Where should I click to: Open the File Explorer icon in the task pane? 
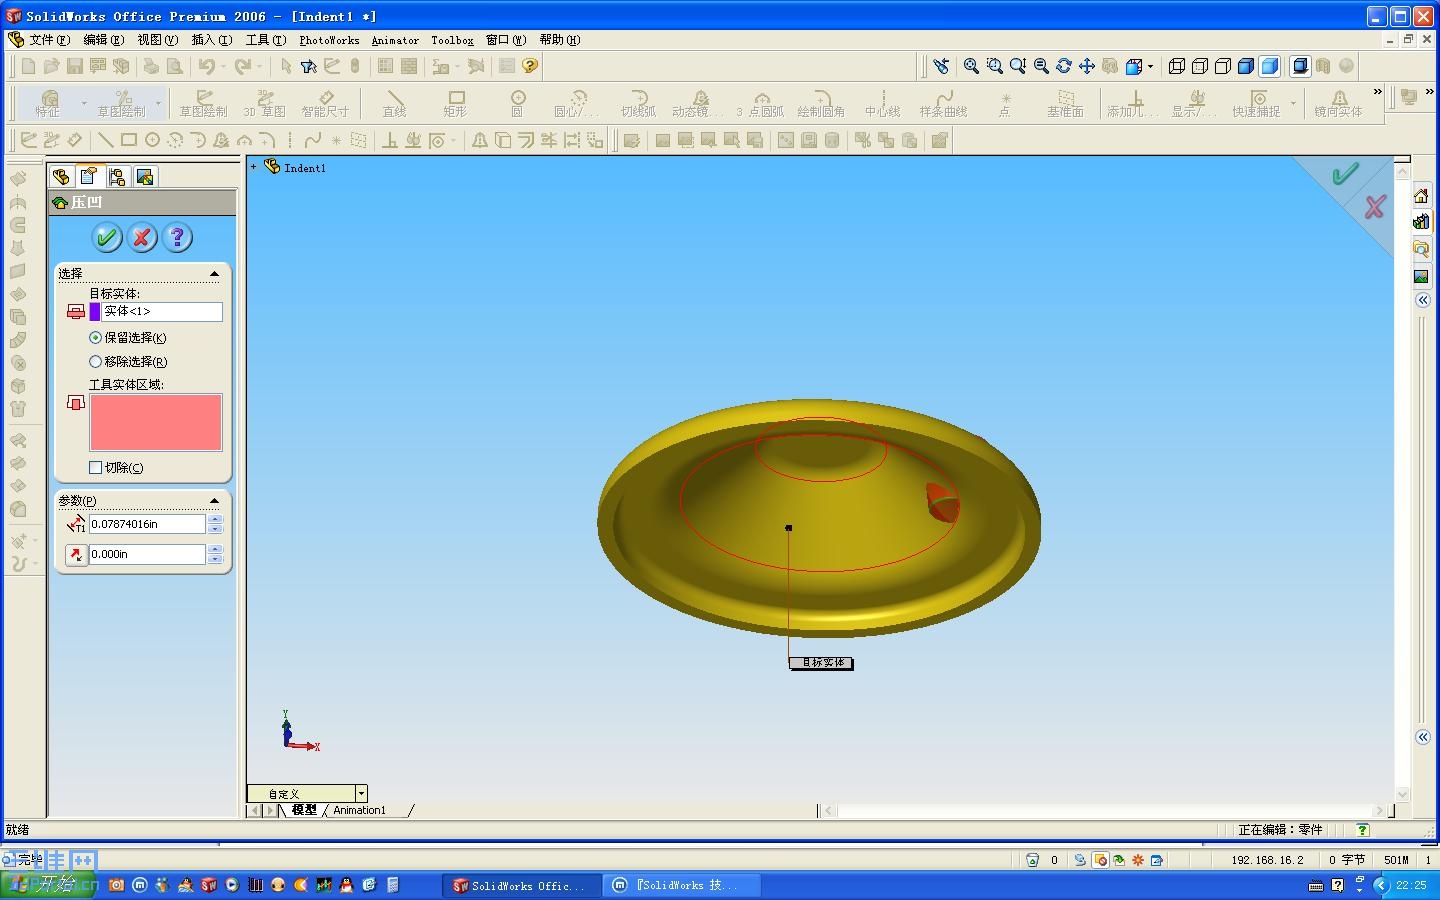[x=1421, y=249]
